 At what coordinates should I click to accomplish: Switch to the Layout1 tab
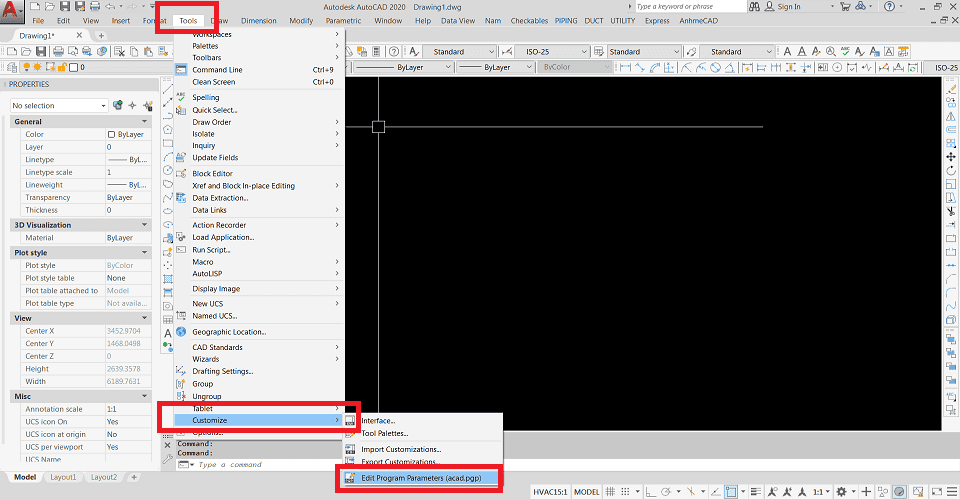63,477
